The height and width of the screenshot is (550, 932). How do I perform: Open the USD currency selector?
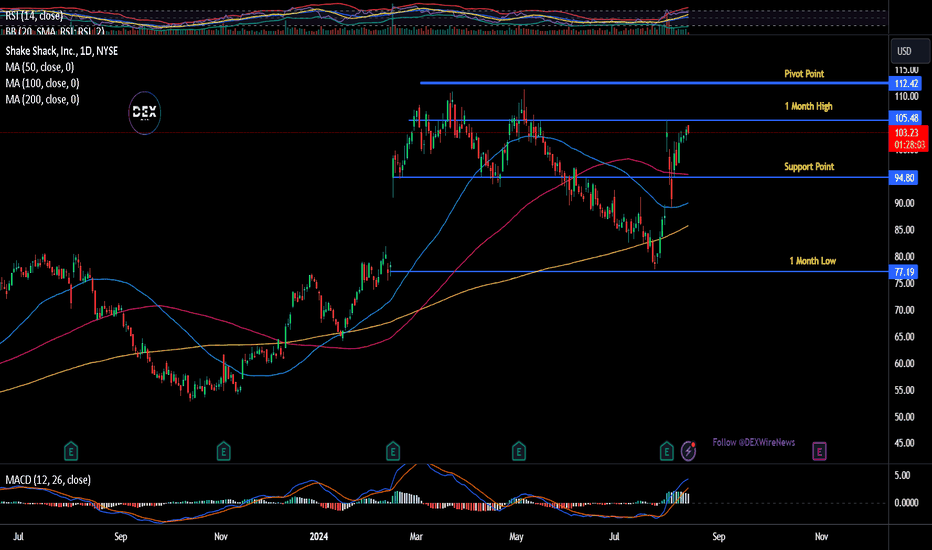tap(909, 51)
